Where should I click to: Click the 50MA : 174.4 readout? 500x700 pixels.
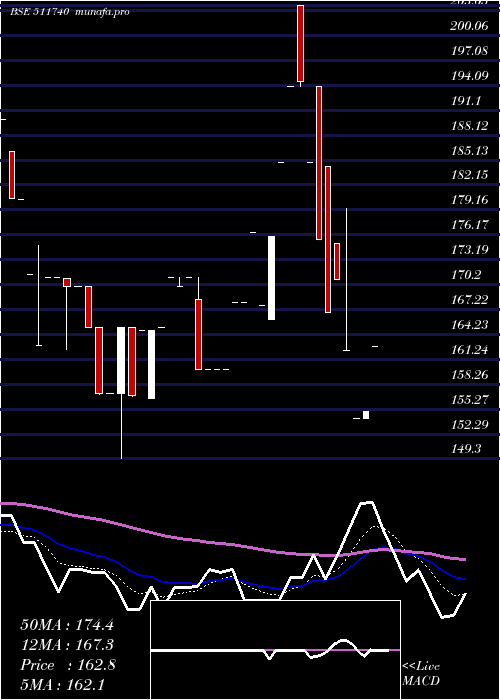tap(67, 625)
